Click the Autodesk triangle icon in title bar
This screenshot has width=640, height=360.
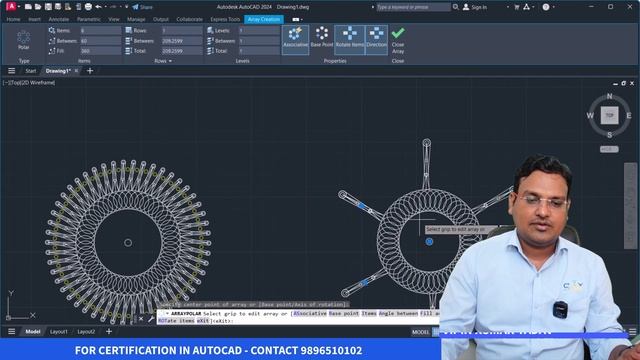pos(527,7)
